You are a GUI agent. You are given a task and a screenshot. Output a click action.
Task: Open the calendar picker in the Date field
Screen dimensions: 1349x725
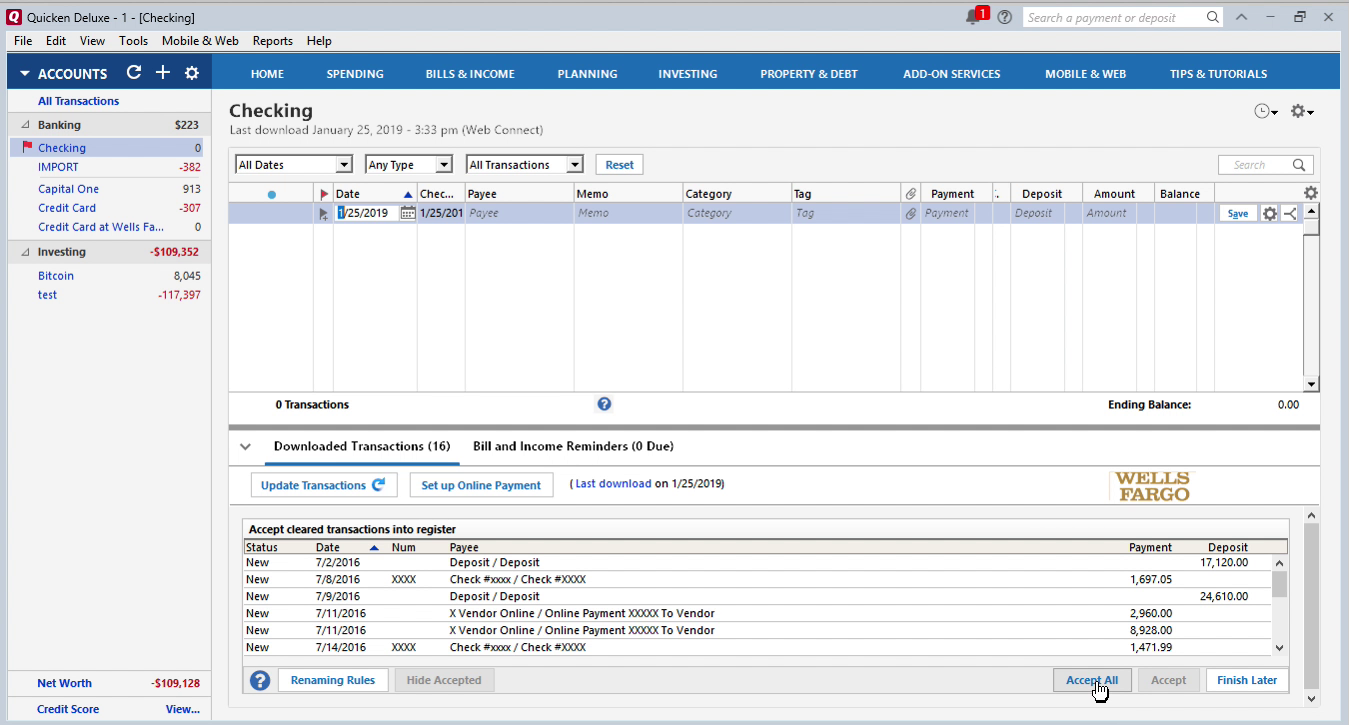coord(407,213)
